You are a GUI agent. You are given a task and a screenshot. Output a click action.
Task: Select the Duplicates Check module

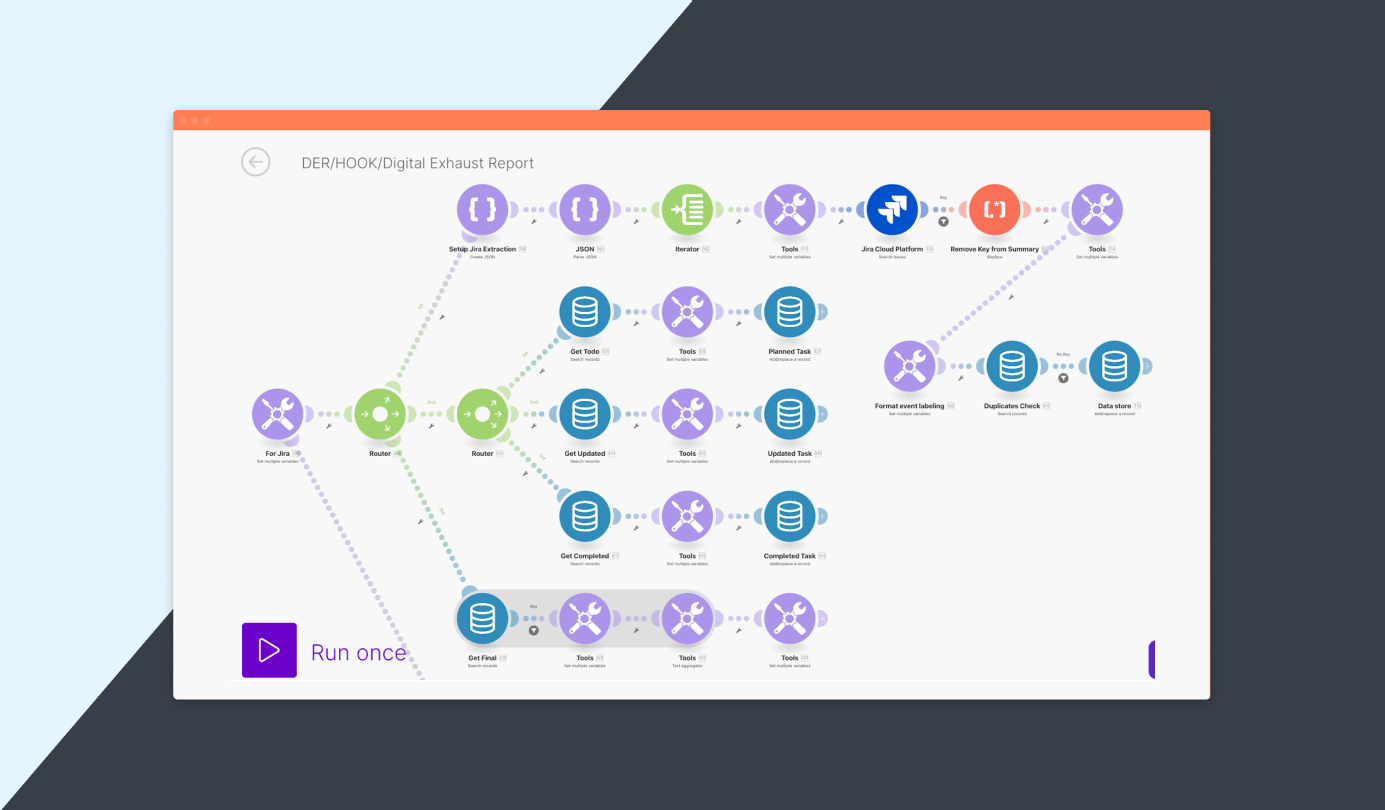pyautogui.click(x=1012, y=366)
